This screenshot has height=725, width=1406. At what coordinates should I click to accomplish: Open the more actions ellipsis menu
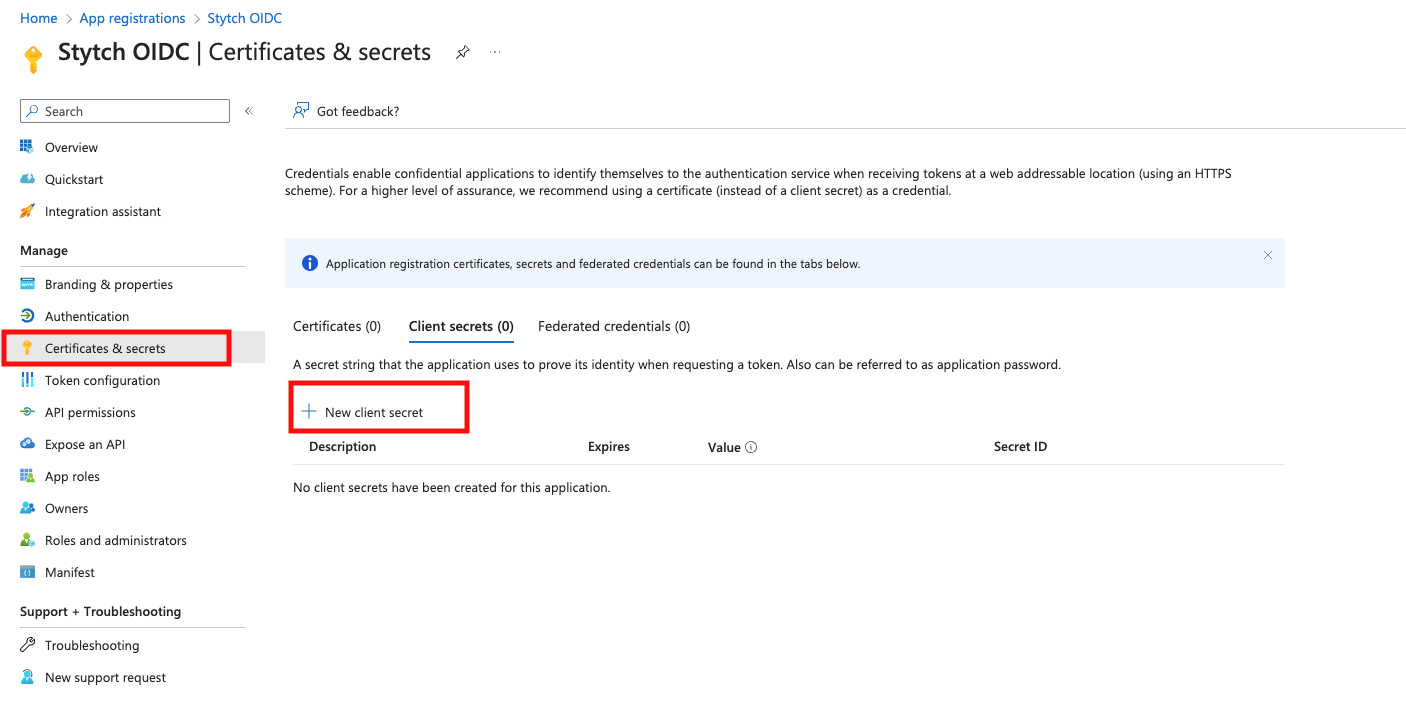point(495,51)
